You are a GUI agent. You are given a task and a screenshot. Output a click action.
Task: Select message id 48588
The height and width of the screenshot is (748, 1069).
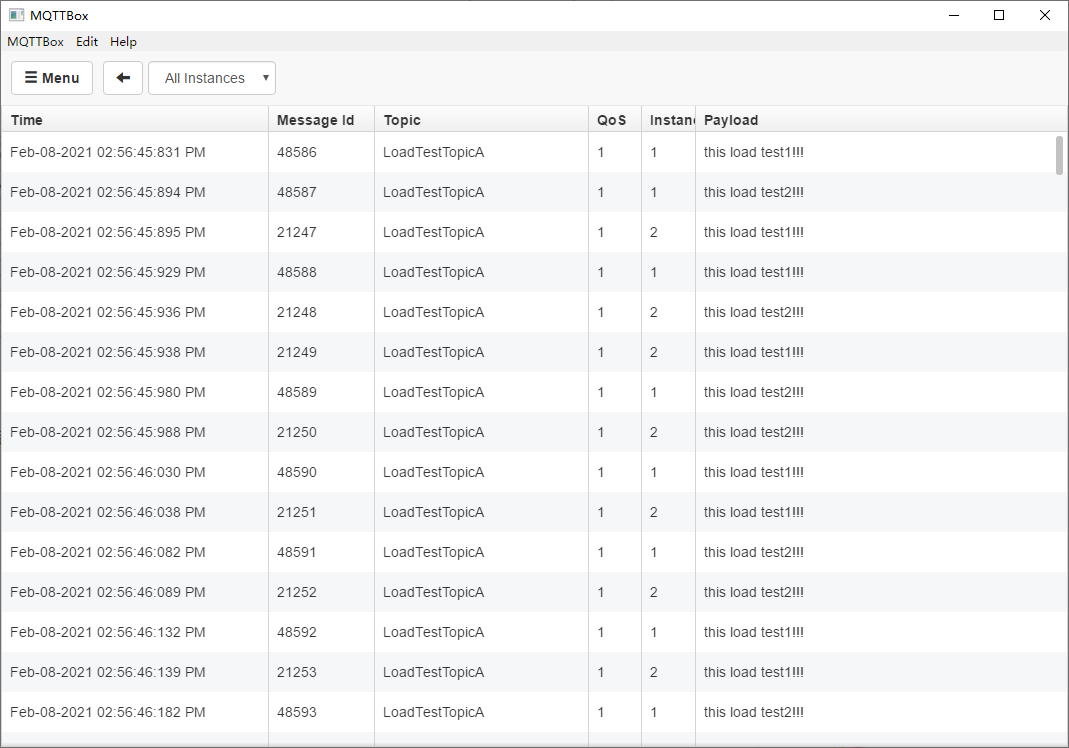tap(297, 272)
